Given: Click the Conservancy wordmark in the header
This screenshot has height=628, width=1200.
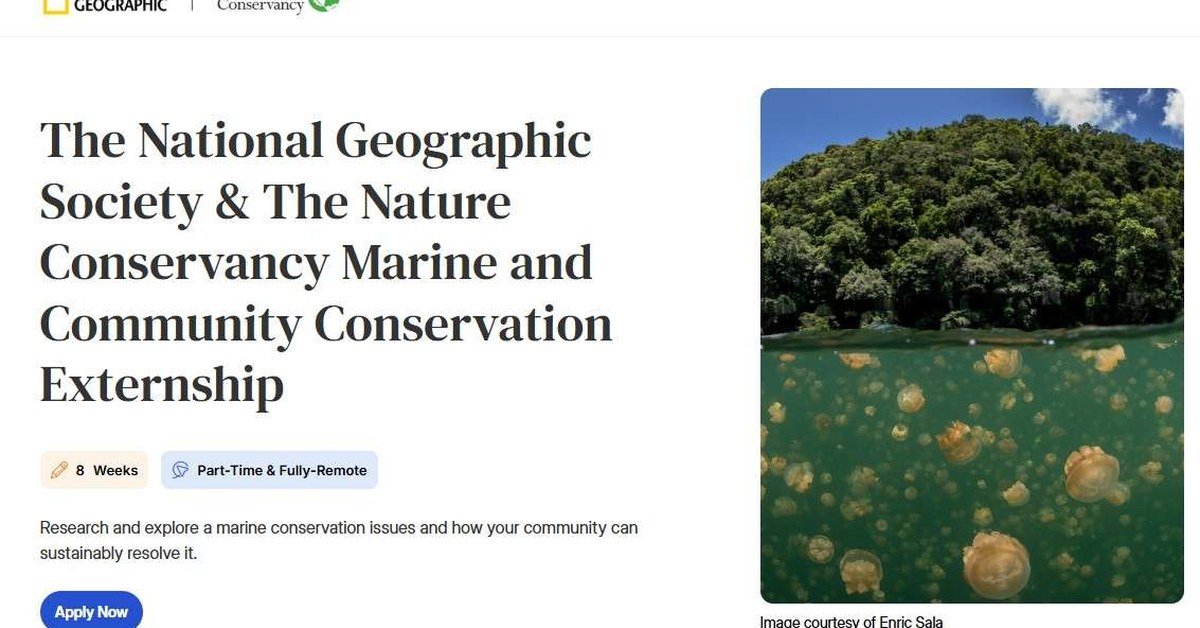Looking at the screenshot, I should 258,6.
